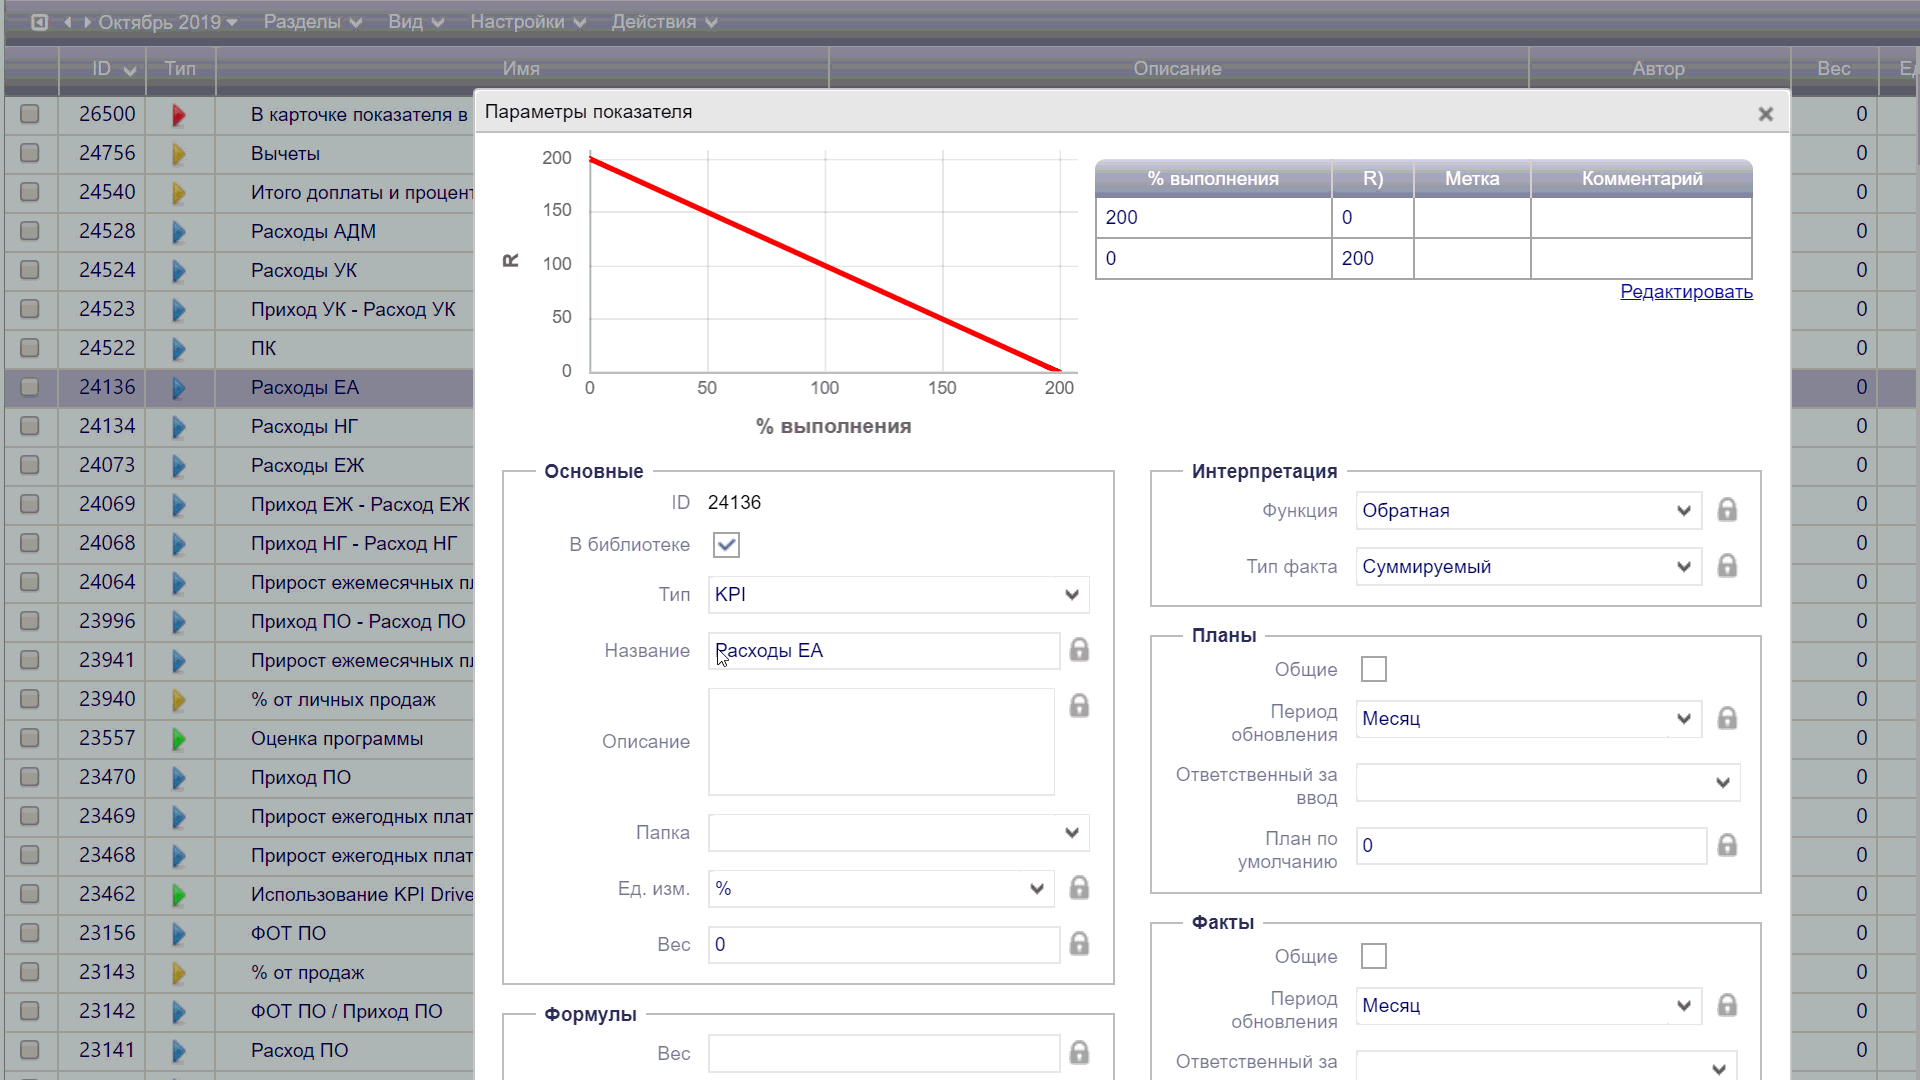Open Тип факта dropdown showing Суммируемый
Viewport: 1920px width, 1080px height.
click(1528, 566)
